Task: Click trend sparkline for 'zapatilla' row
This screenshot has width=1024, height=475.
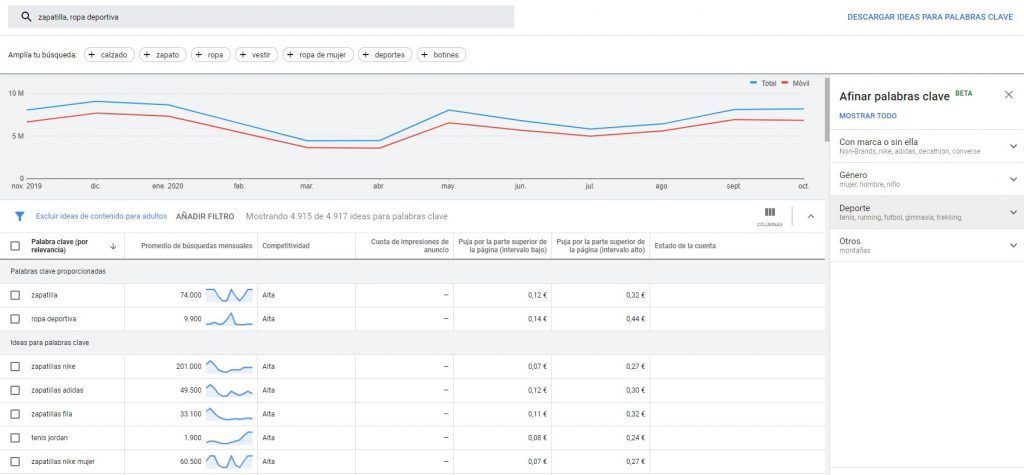Action: point(229,295)
